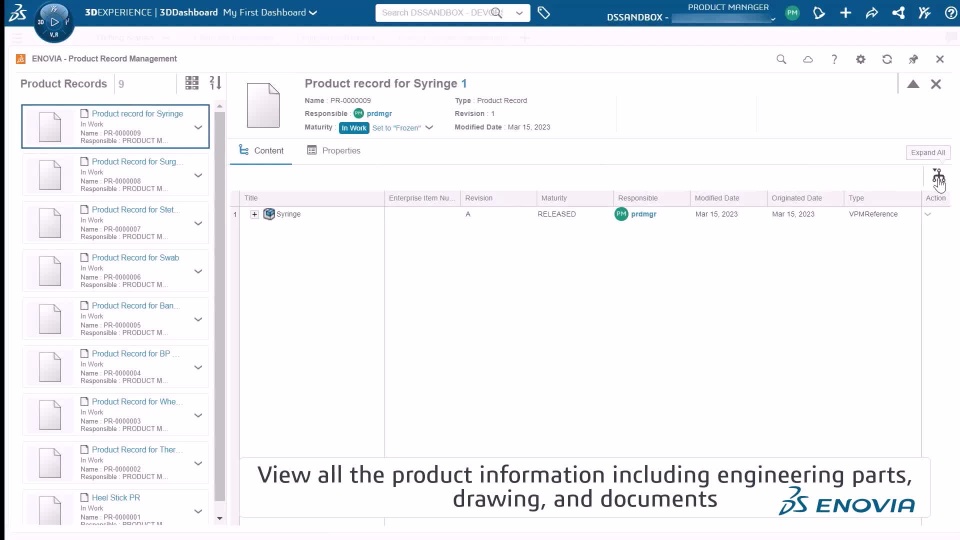Screen dimensions: 960x540
Task: Click the column customization icon above Action
Action: point(938,176)
